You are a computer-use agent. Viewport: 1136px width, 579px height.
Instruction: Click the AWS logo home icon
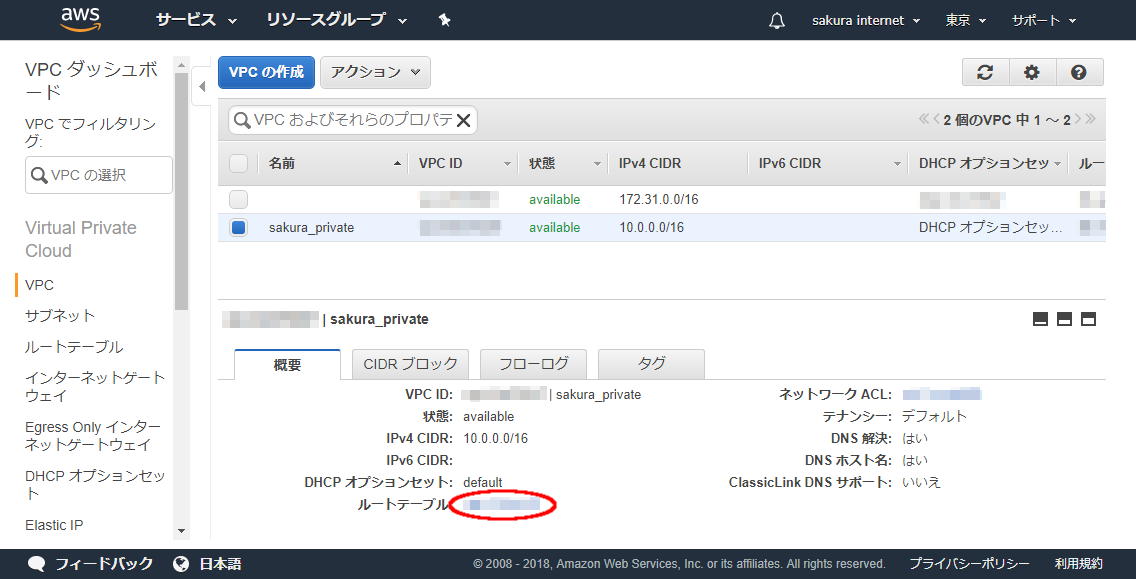click(x=80, y=19)
